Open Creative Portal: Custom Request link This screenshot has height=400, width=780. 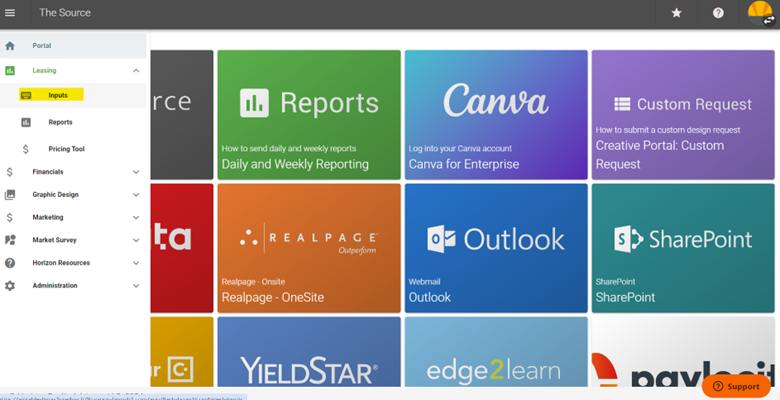pyautogui.click(x=660, y=155)
